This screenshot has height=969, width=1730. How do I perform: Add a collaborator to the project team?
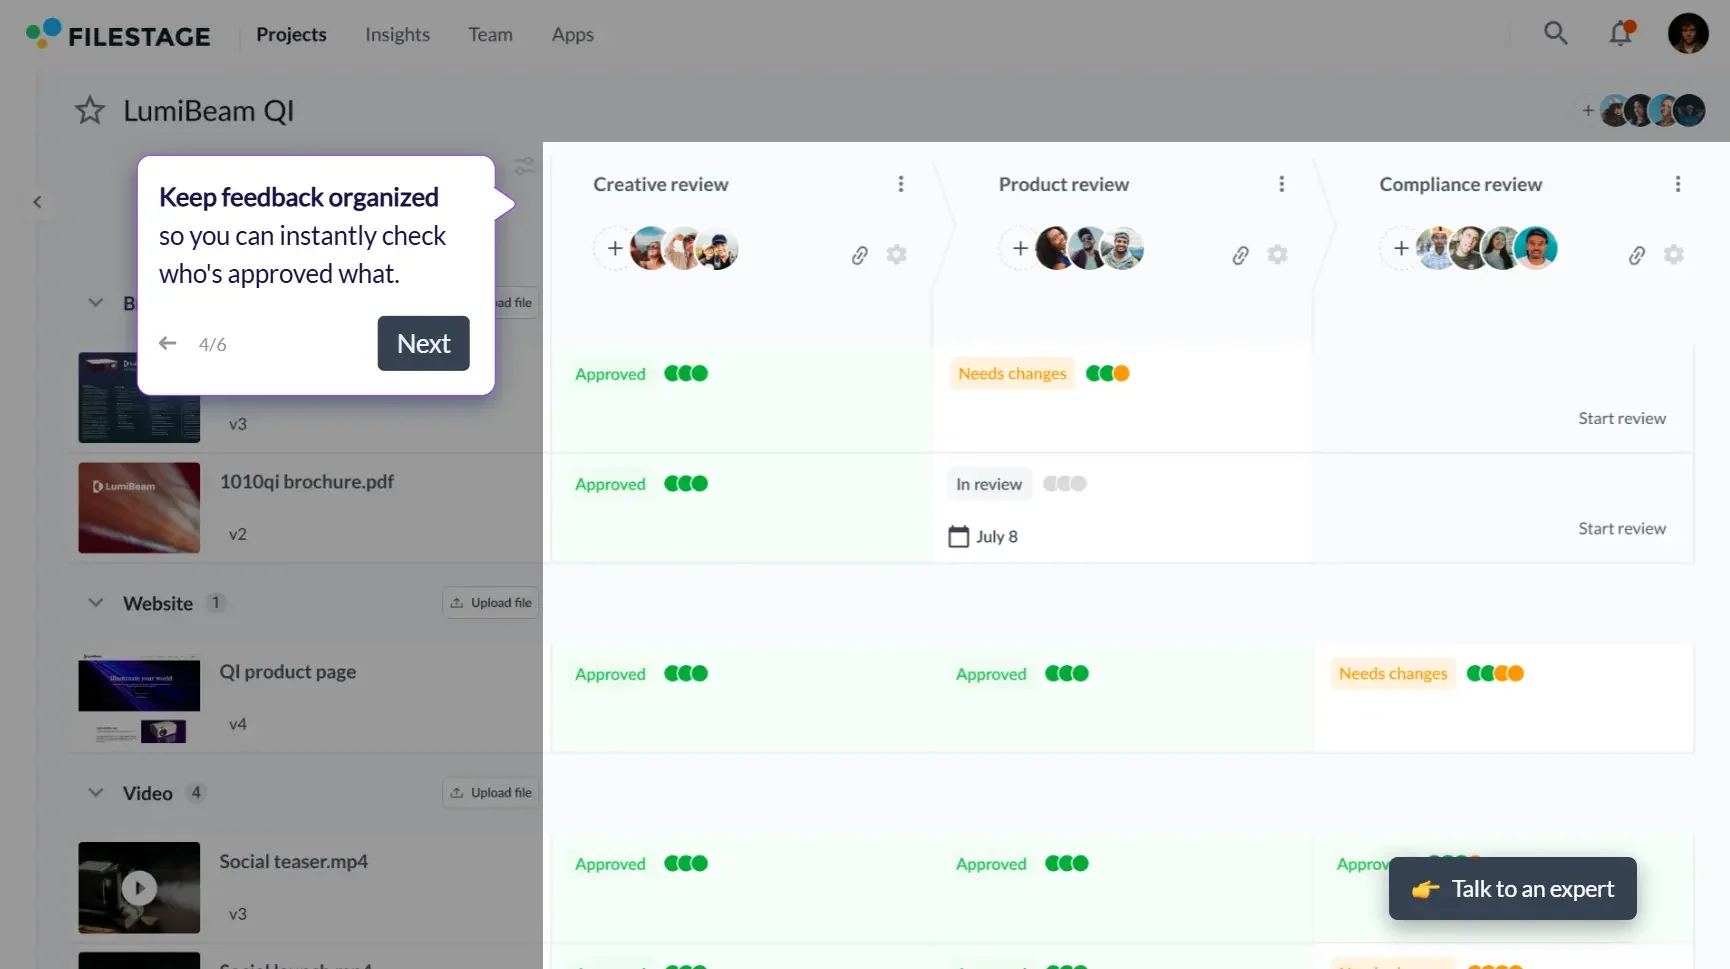click(x=1588, y=110)
